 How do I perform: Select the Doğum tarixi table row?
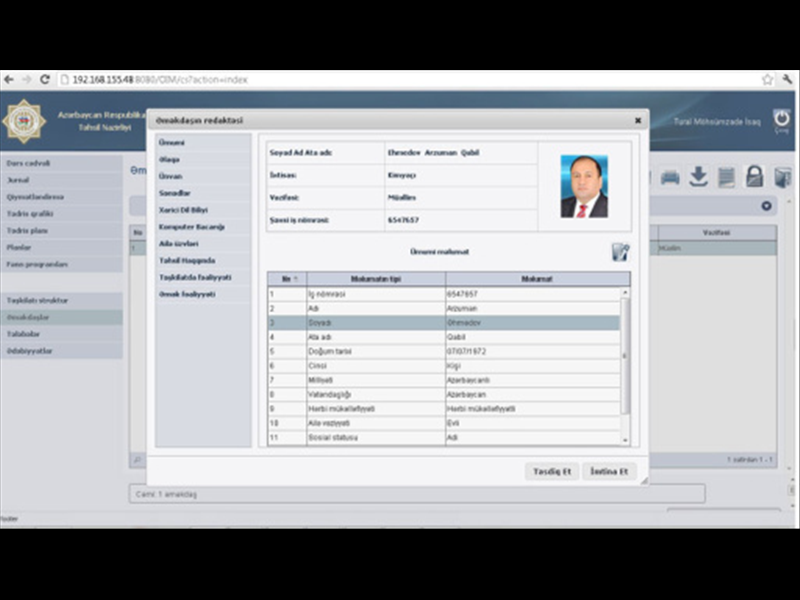pos(444,352)
